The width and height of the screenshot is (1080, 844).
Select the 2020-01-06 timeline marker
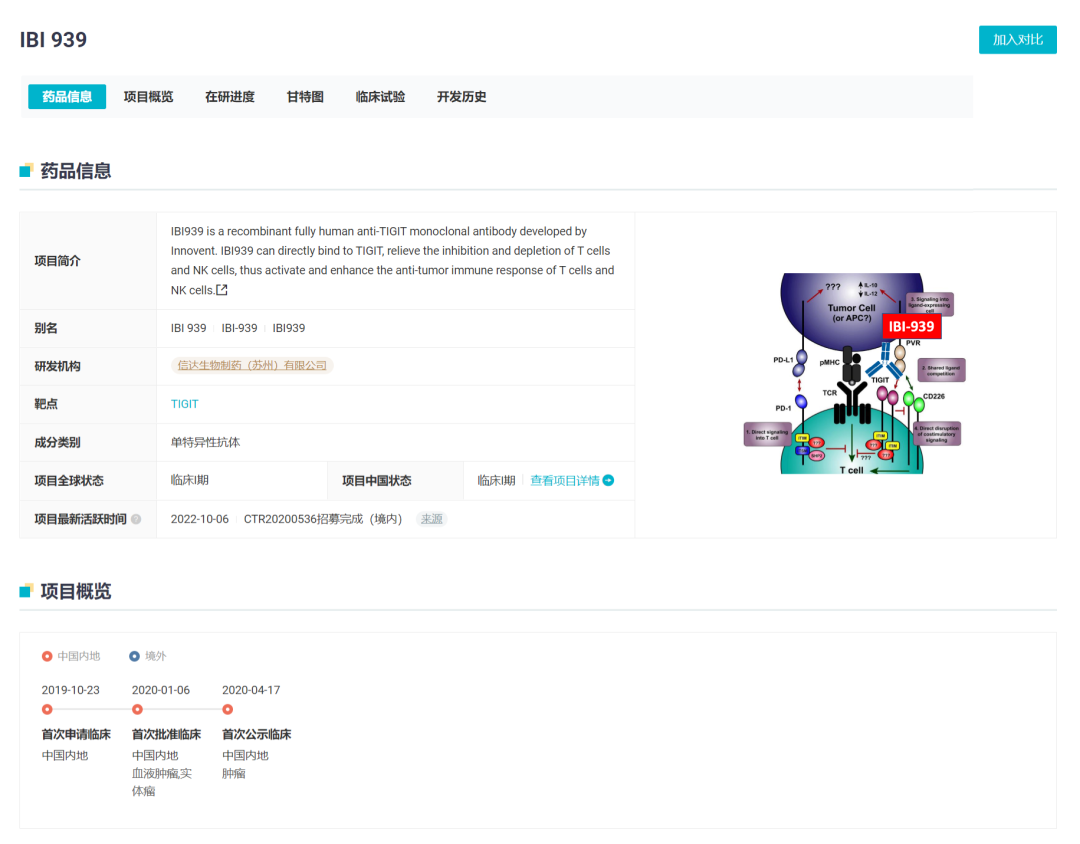pyautogui.click(x=137, y=709)
